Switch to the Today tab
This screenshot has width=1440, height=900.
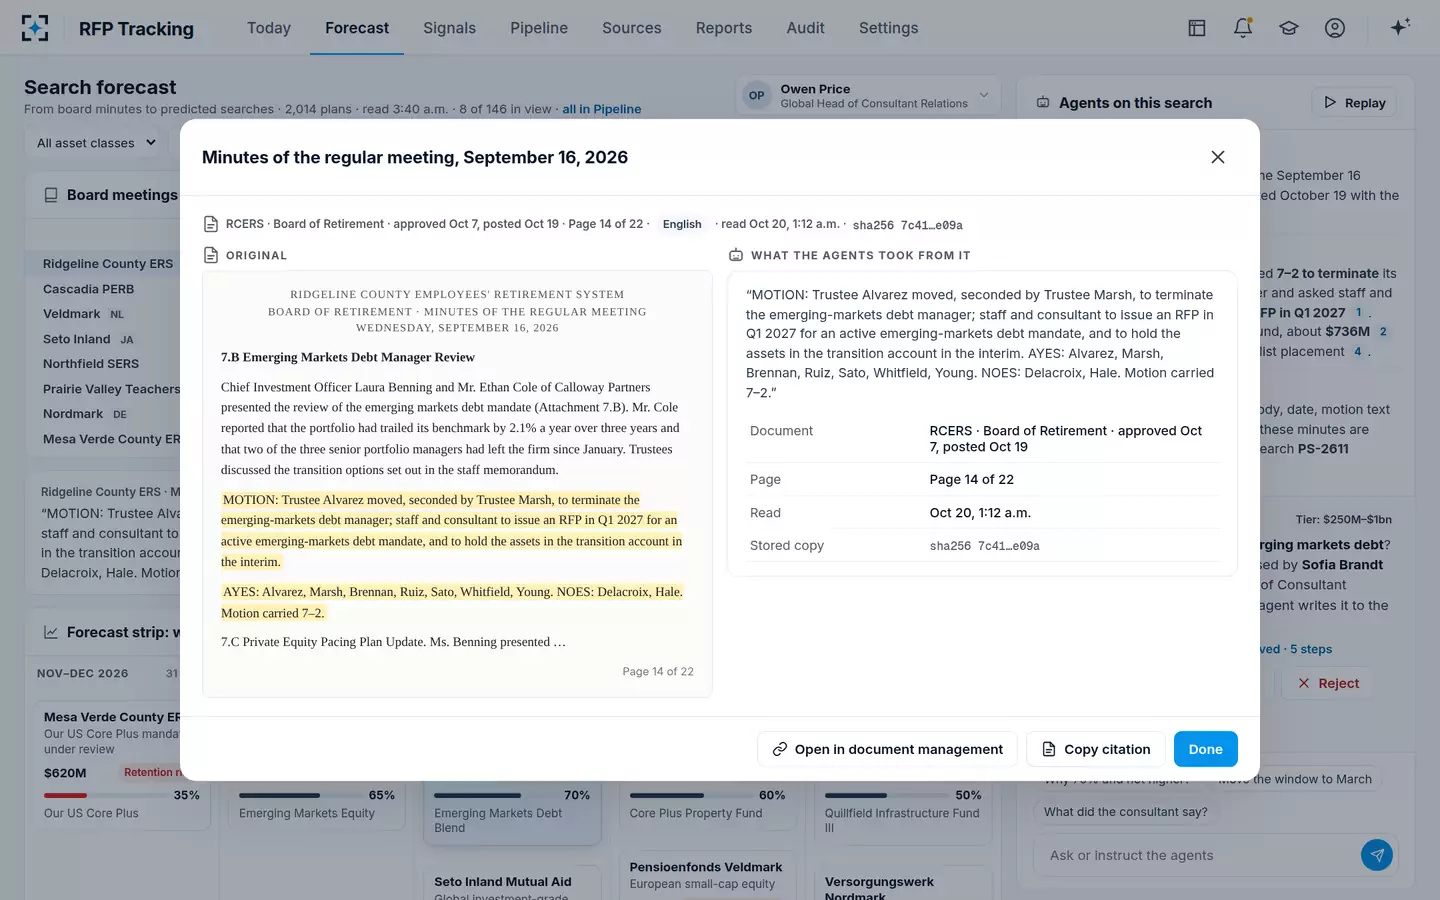pos(269,28)
